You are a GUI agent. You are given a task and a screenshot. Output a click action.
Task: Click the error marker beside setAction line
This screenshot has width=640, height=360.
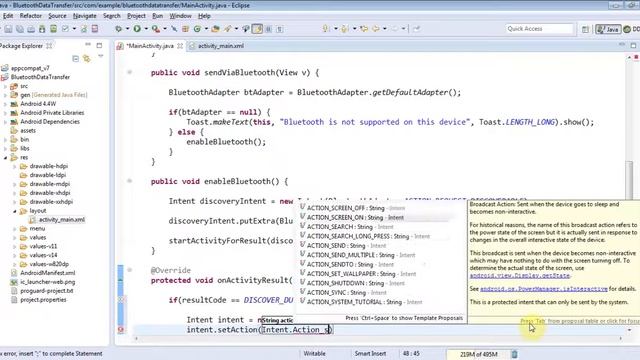121,329
